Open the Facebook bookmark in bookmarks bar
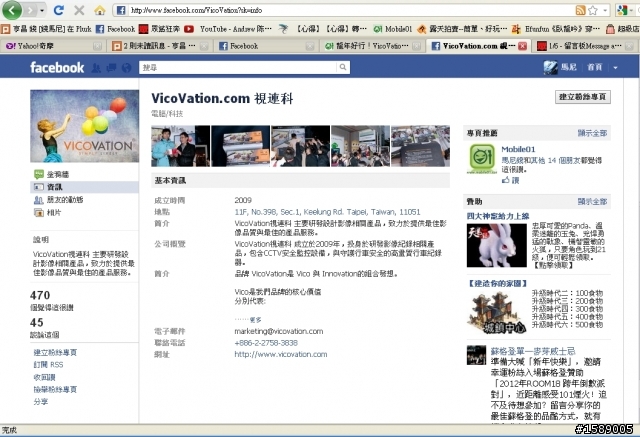The width and height of the screenshot is (640, 437). (x=116, y=29)
